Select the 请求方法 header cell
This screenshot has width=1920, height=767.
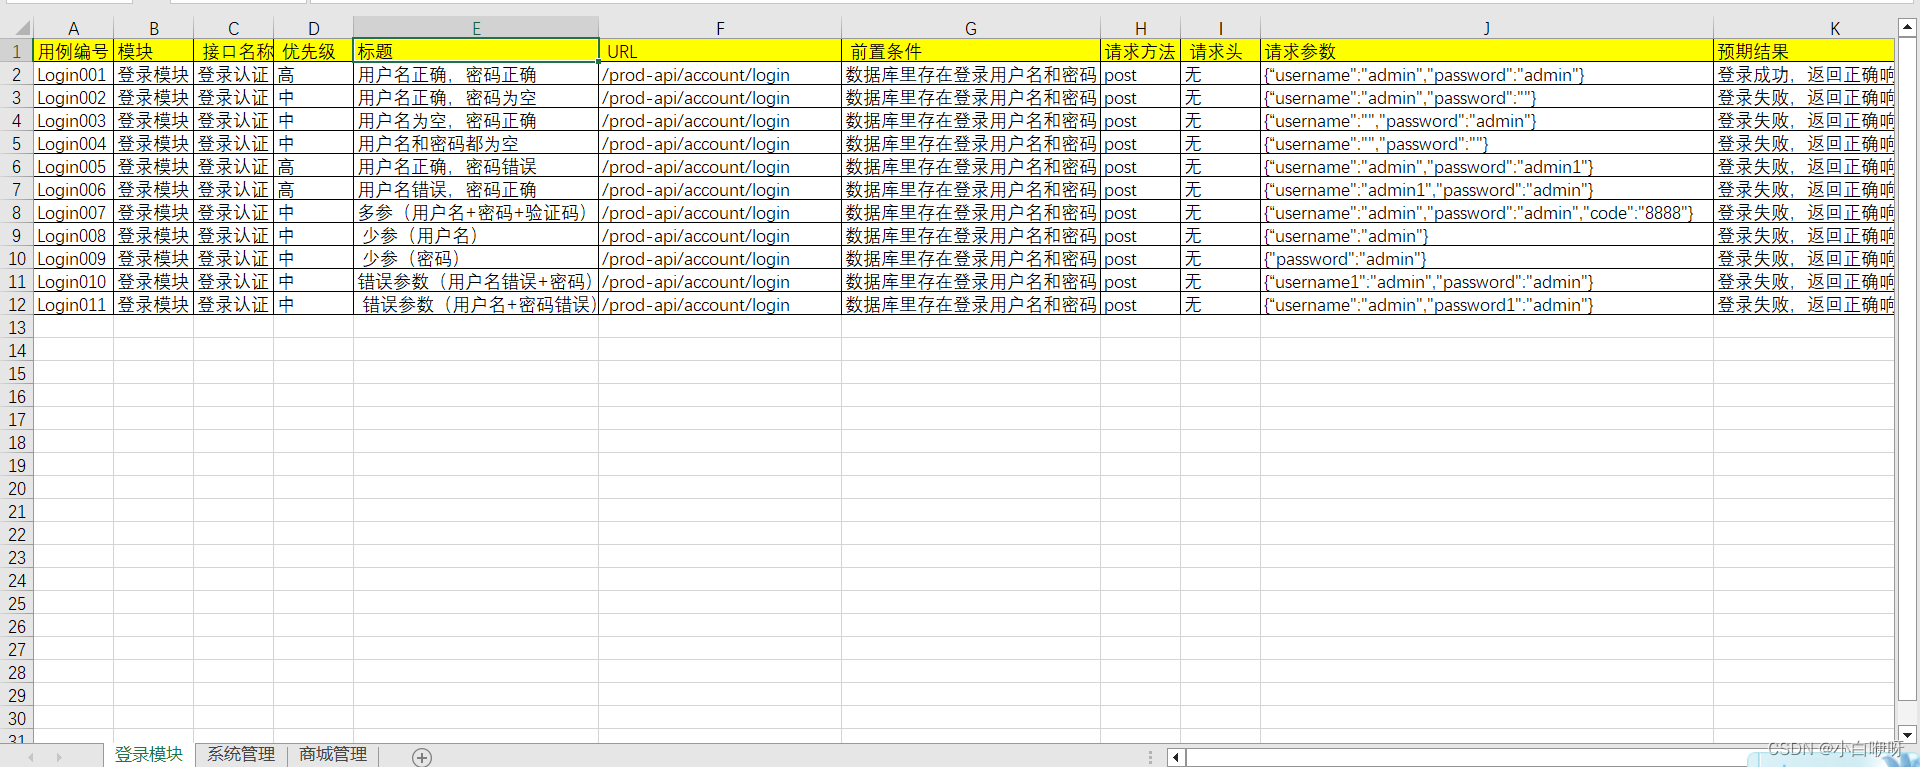coord(1140,51)
